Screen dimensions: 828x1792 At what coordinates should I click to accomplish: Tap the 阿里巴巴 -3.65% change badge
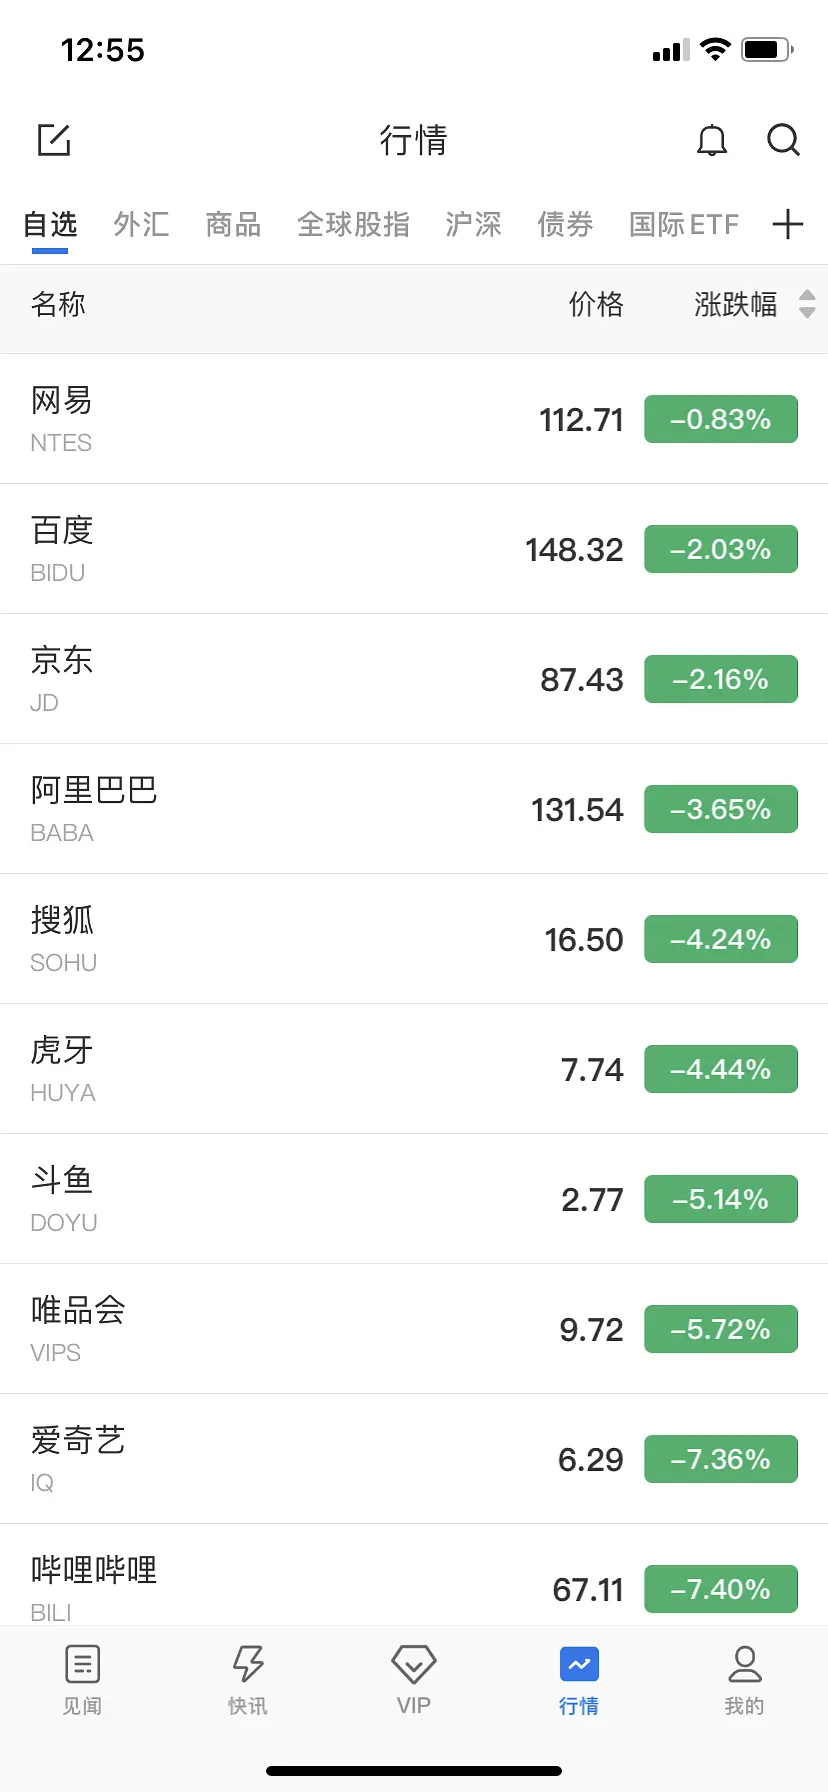click(720, 809)
